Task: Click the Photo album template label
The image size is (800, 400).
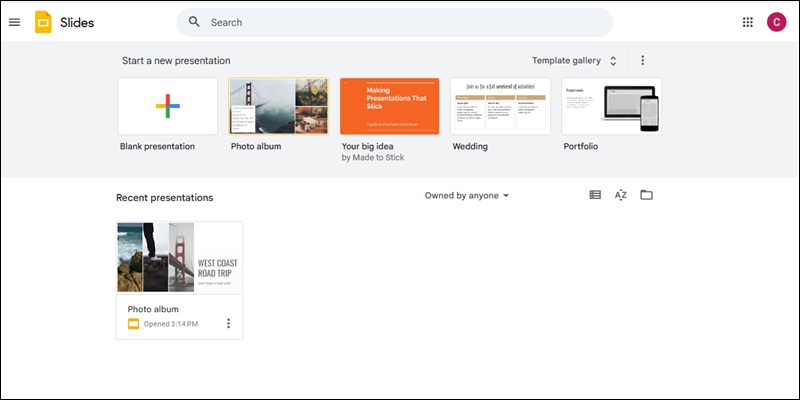Action: [256, 146]
